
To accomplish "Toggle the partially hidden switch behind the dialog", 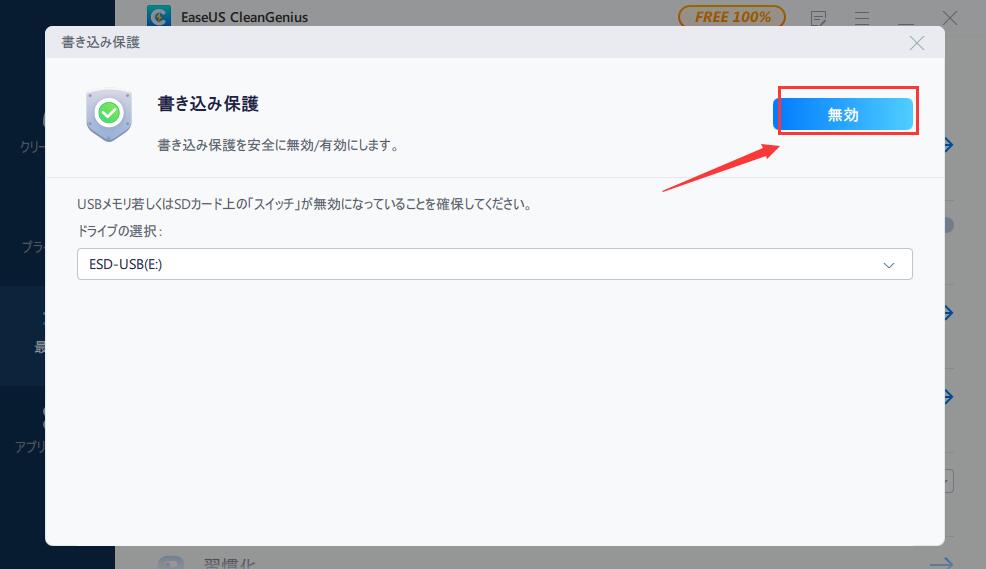I will (948, 226).
